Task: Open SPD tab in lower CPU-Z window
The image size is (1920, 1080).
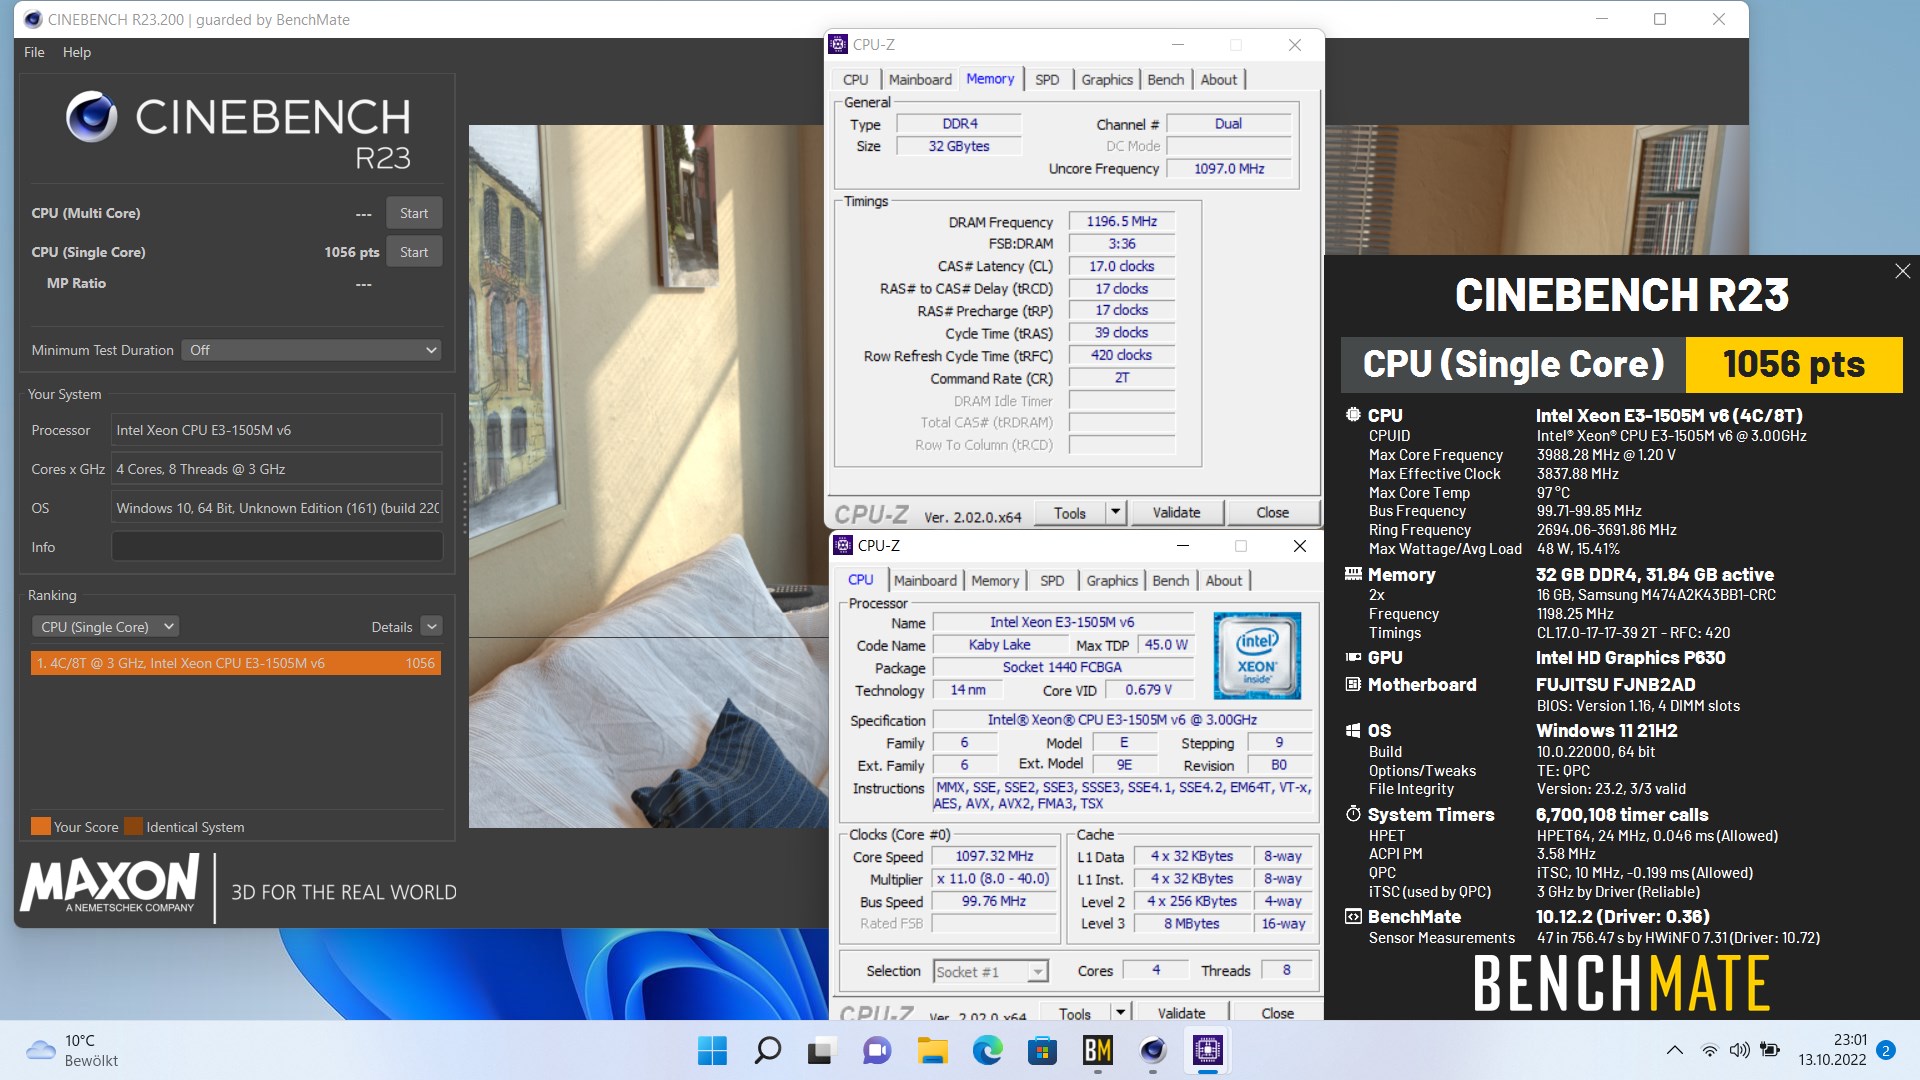Action: click(1052, 580)
